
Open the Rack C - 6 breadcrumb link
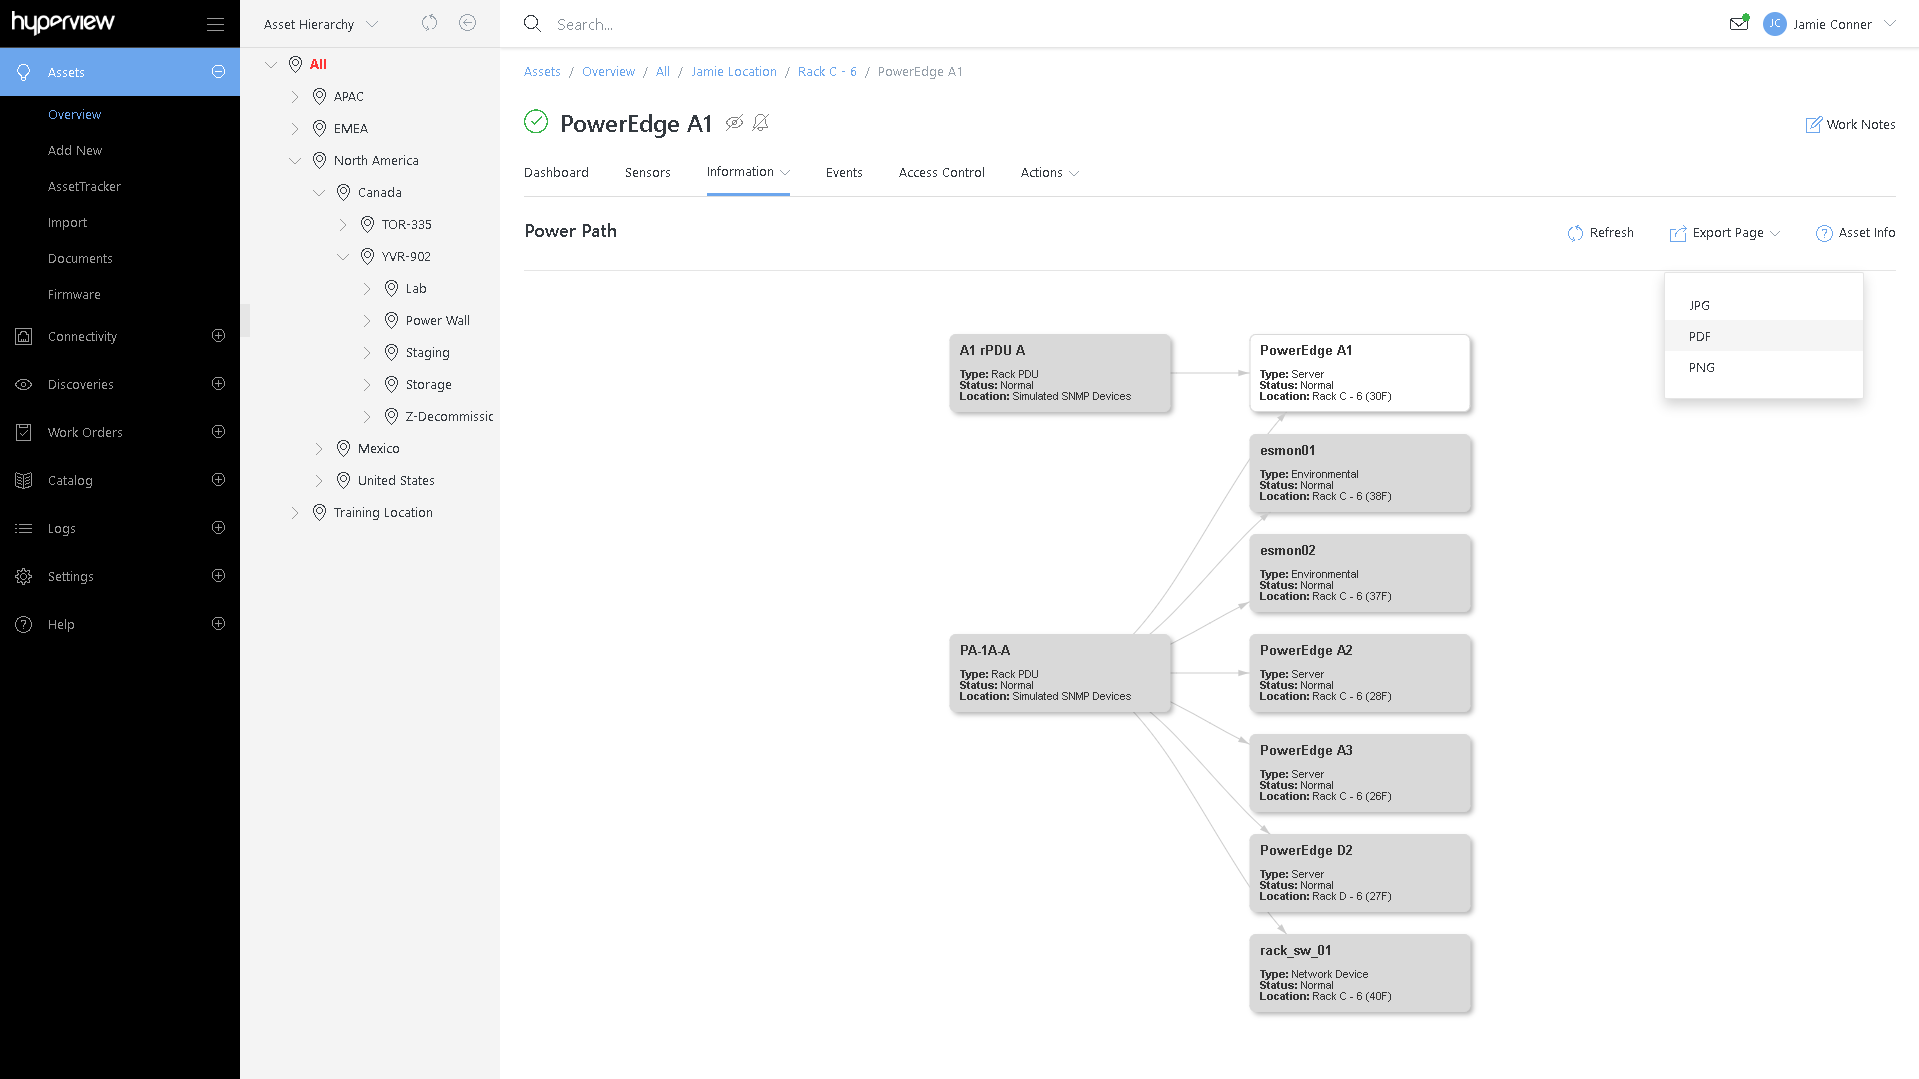coord(827,72)
